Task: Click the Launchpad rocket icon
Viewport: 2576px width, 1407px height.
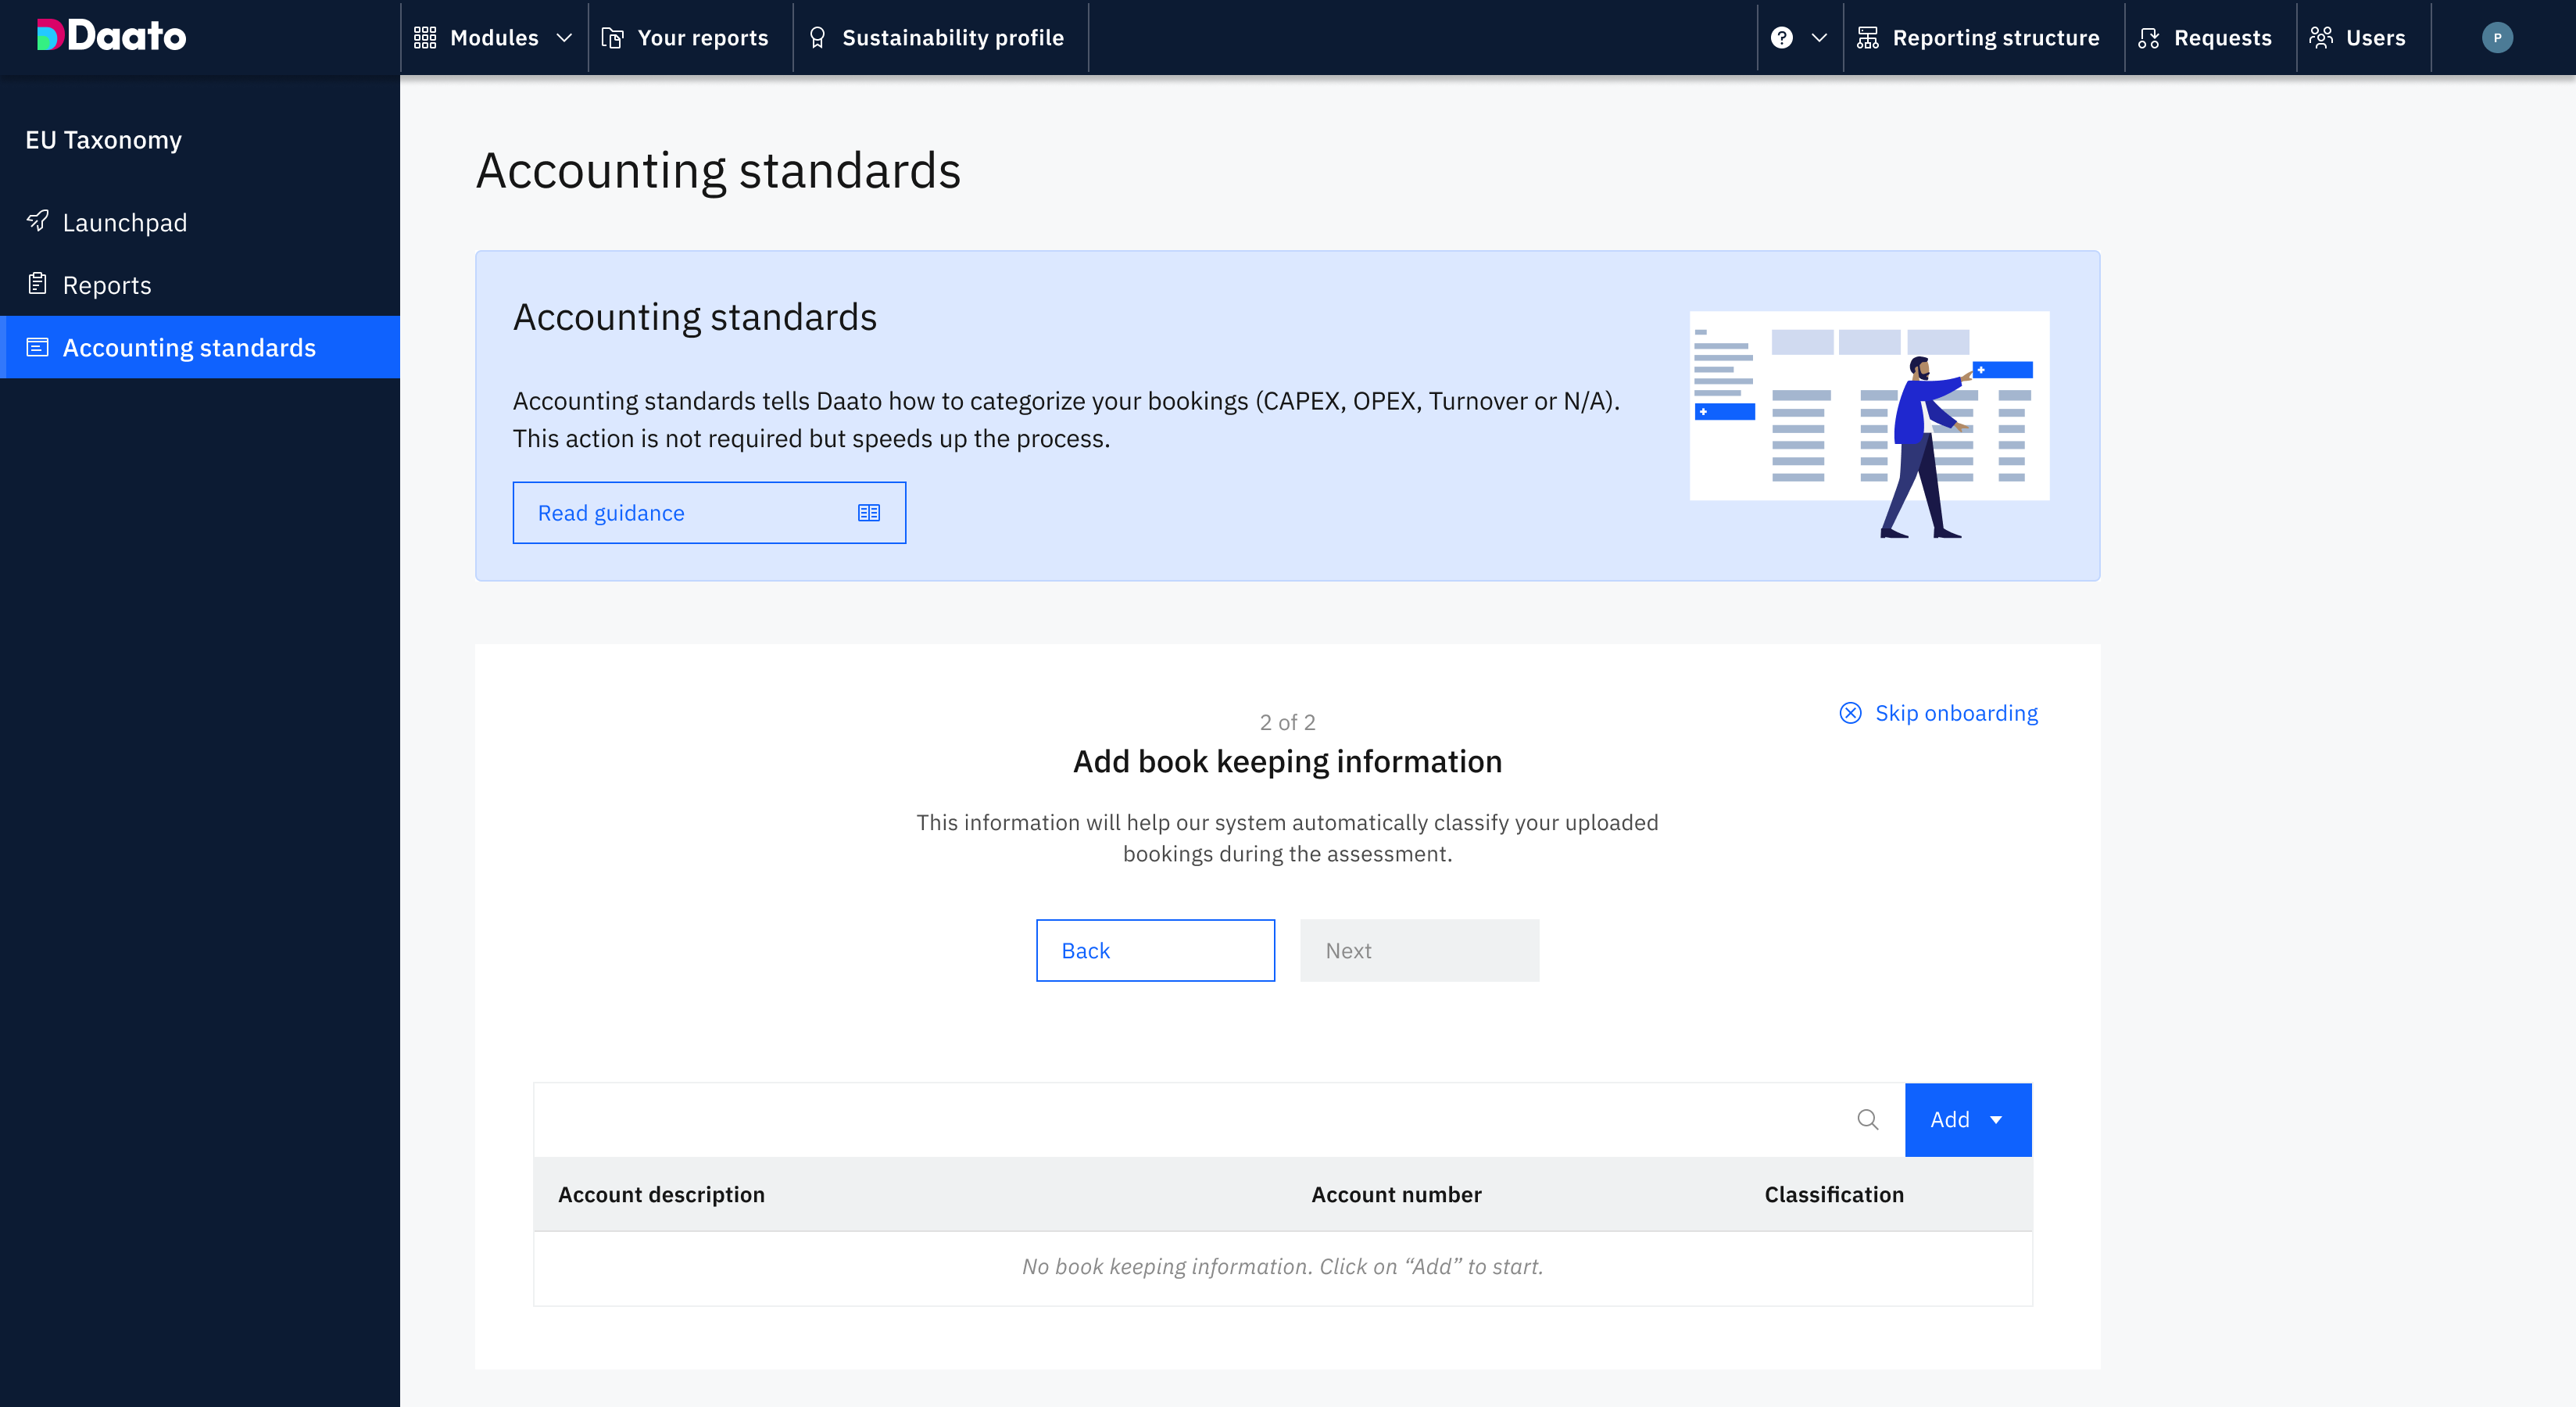Action: tap(38, 221)
